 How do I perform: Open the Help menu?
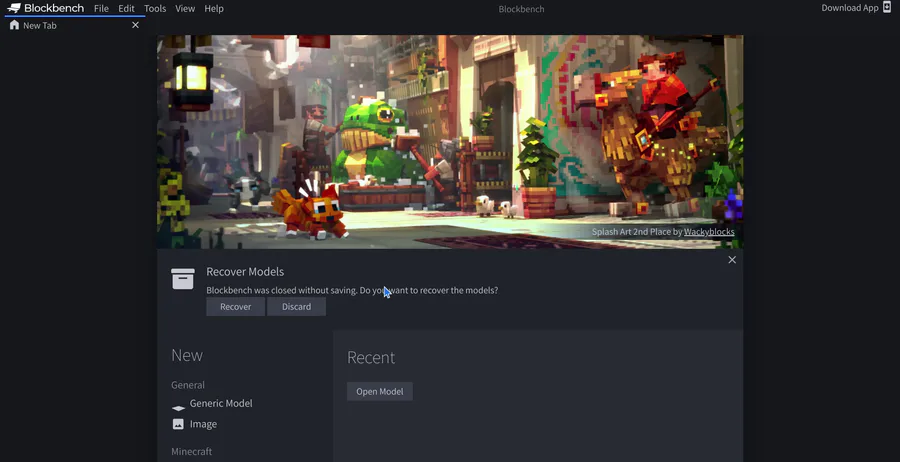214,9
